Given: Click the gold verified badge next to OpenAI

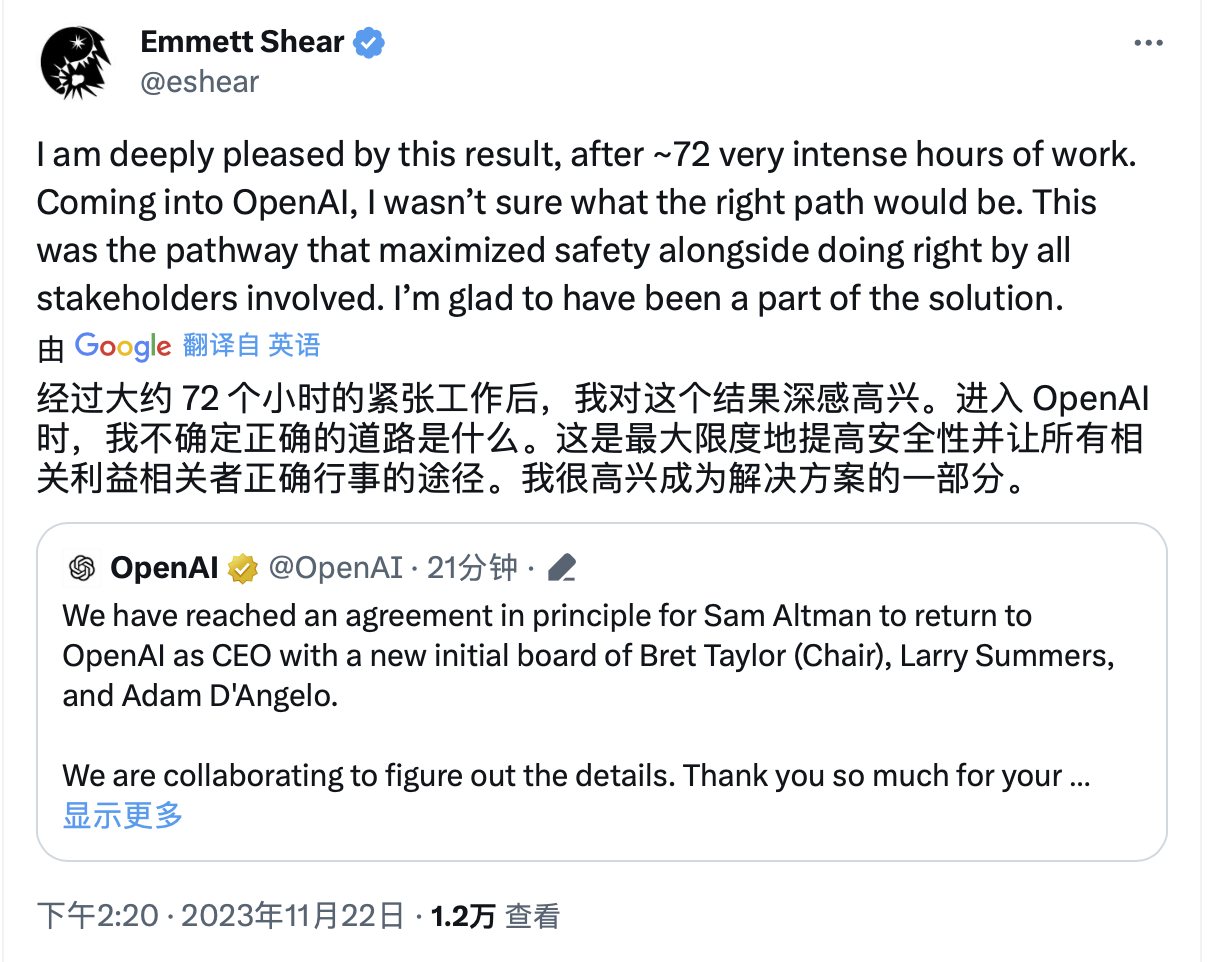Looking at the screenshot, I should click(243, 569).
